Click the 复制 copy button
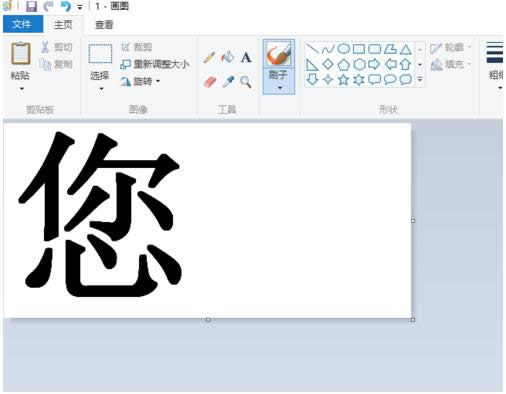This screenshot has height=394, width=506. tap(56, 64)
